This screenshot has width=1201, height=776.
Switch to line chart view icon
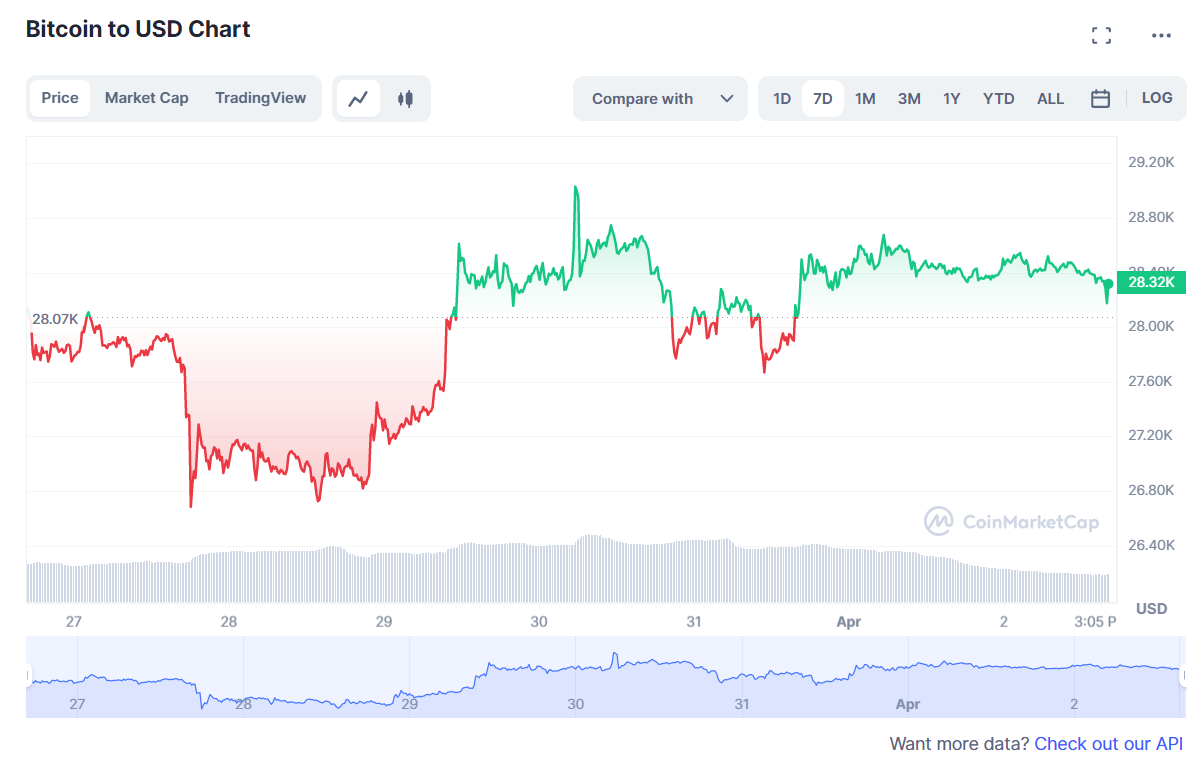pos(358,98)
